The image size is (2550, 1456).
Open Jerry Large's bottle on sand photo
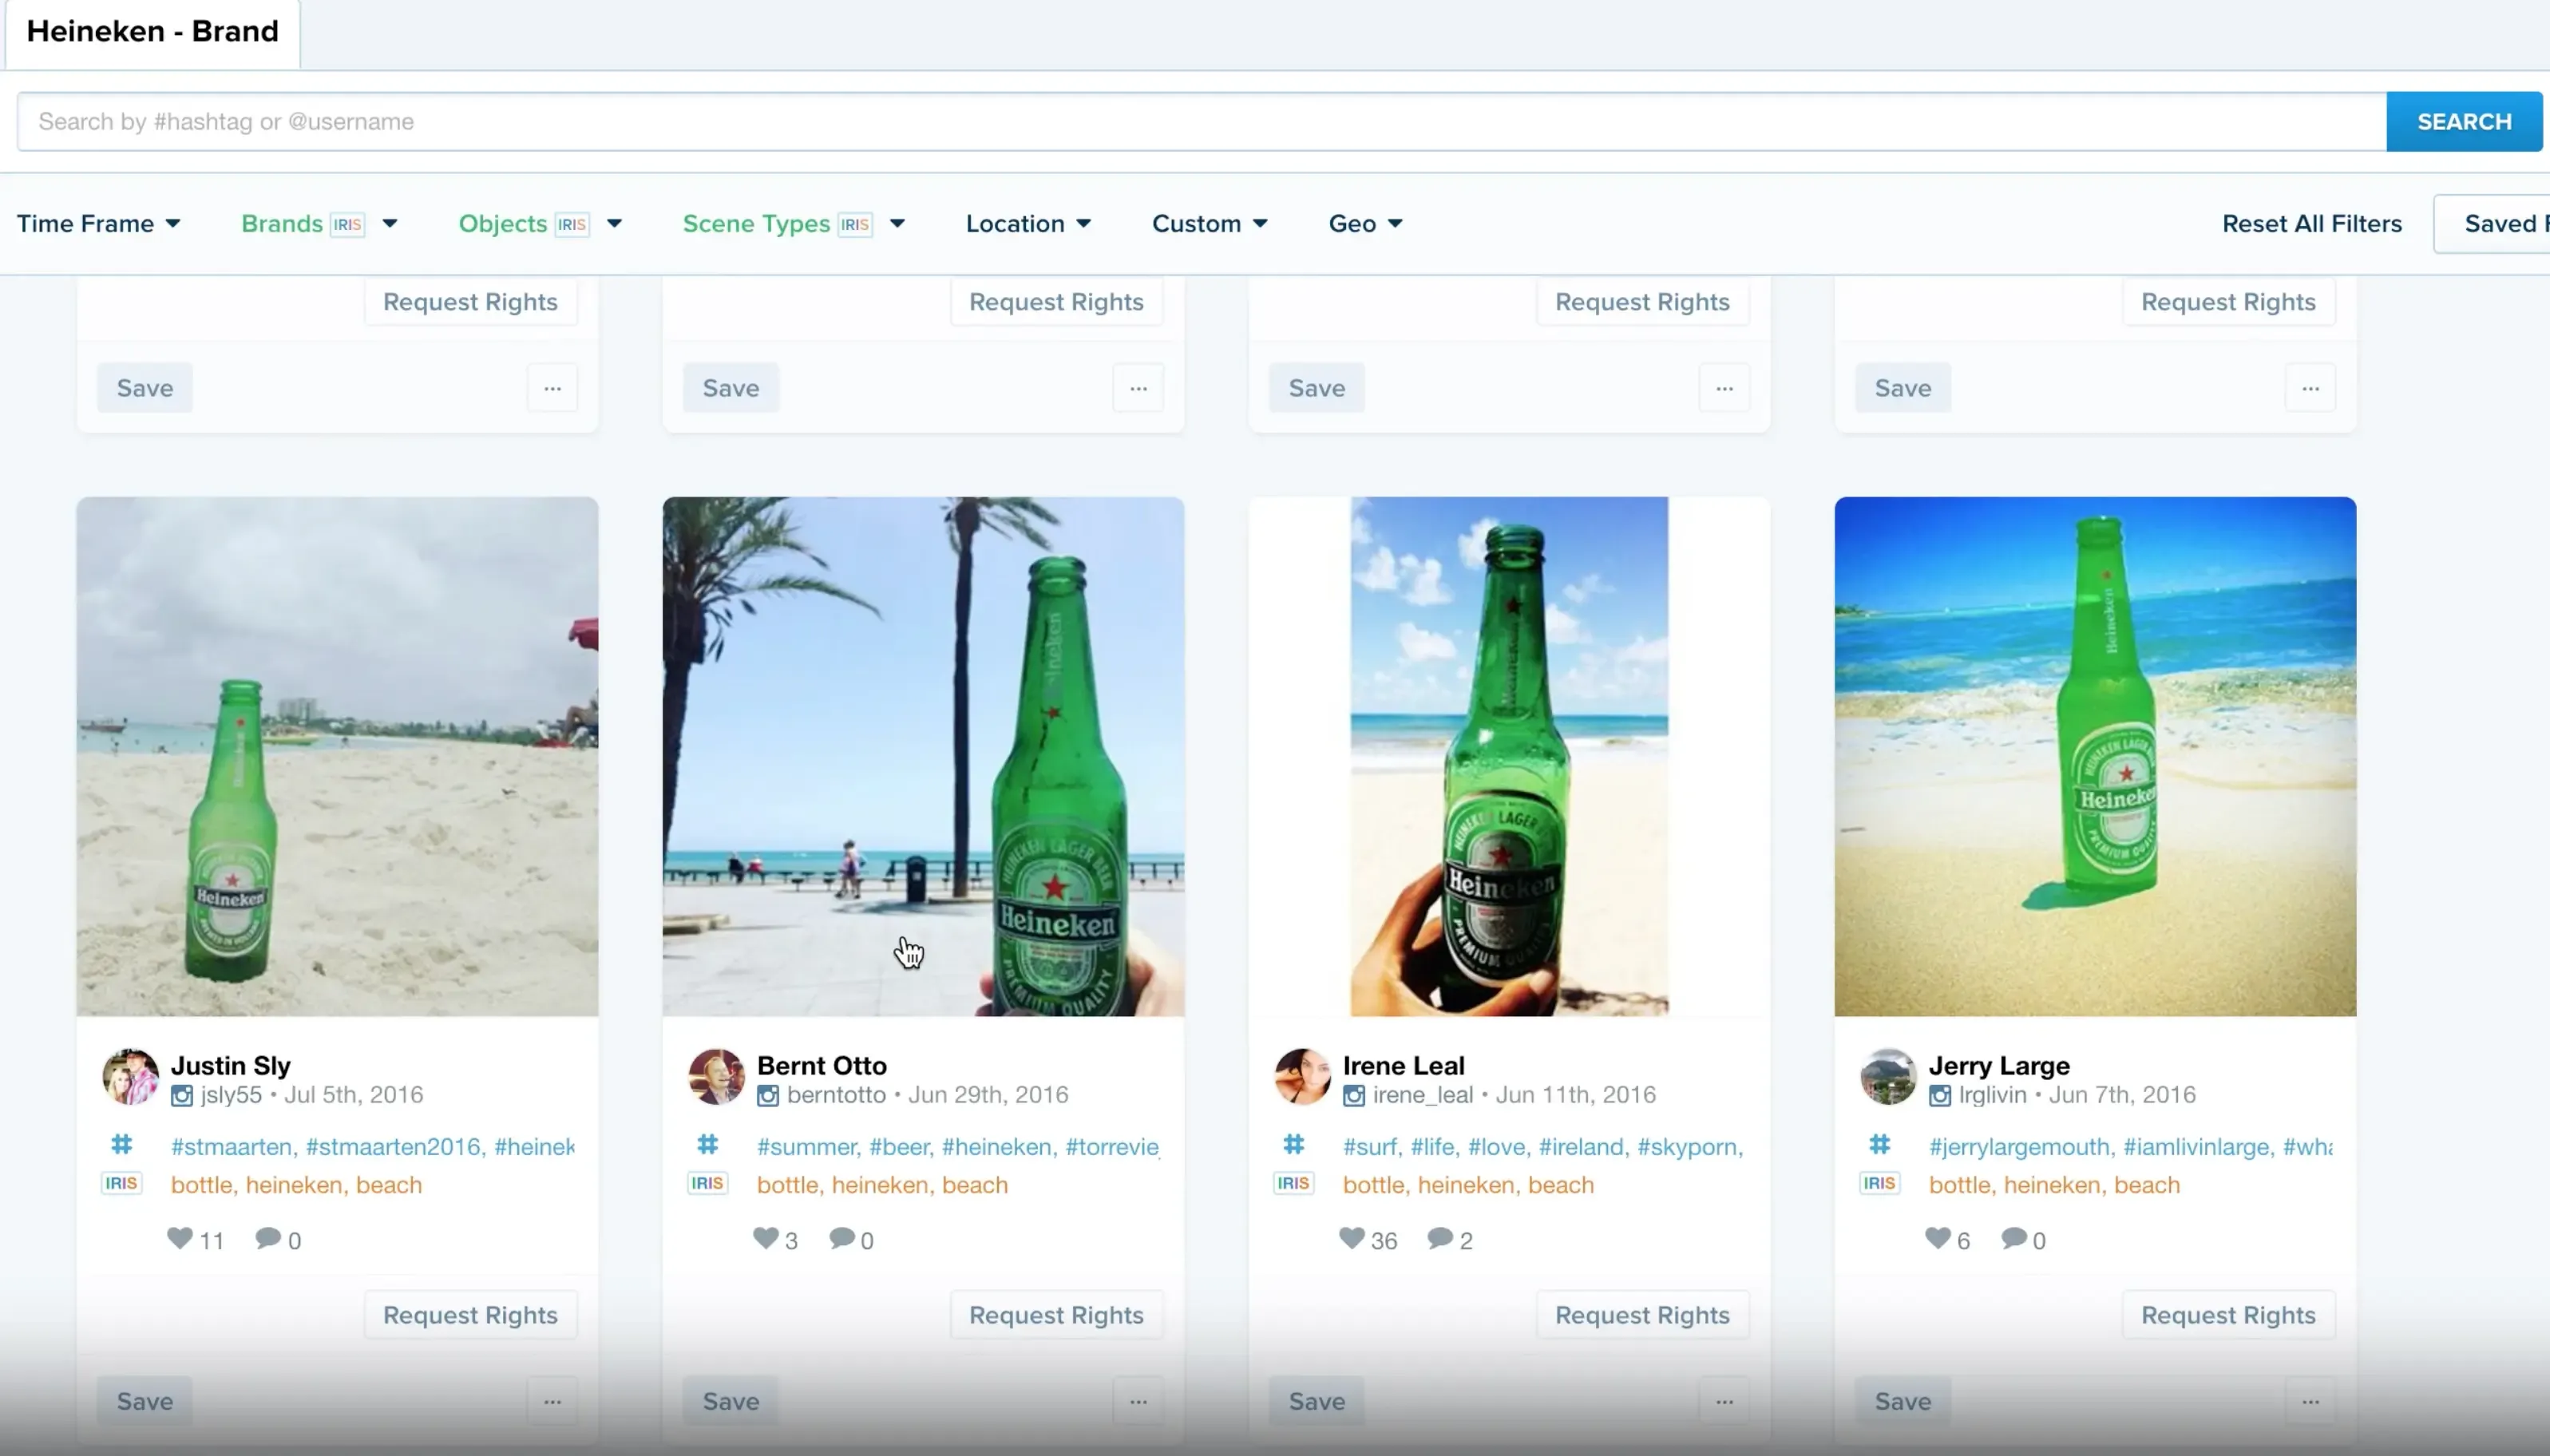2096,757
